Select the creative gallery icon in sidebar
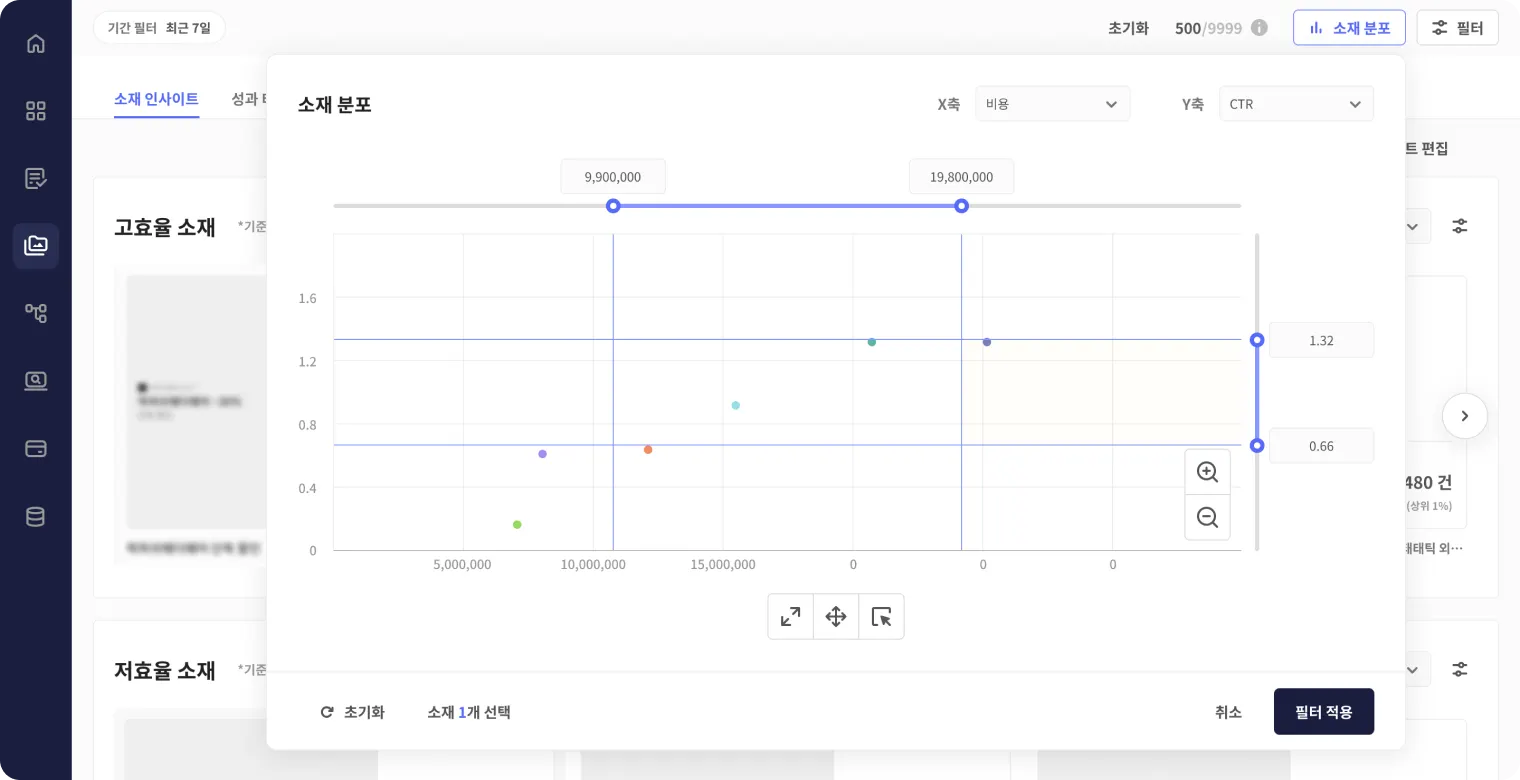This screenshot has height=780, width=1520. pyautogui.click(x=36, y=246)
